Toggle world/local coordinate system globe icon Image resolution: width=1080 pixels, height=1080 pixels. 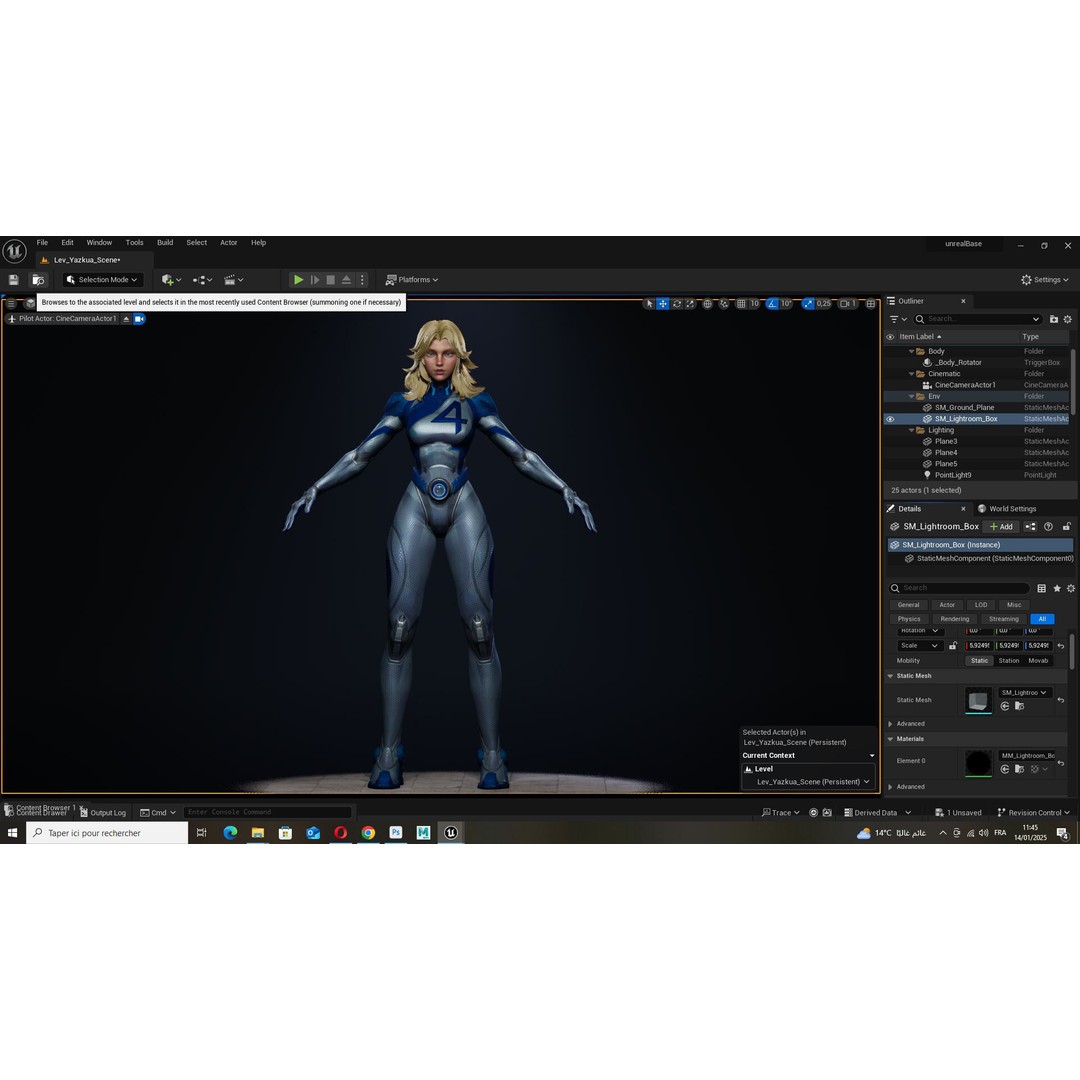pyautogui.click(x=707, y=304)
